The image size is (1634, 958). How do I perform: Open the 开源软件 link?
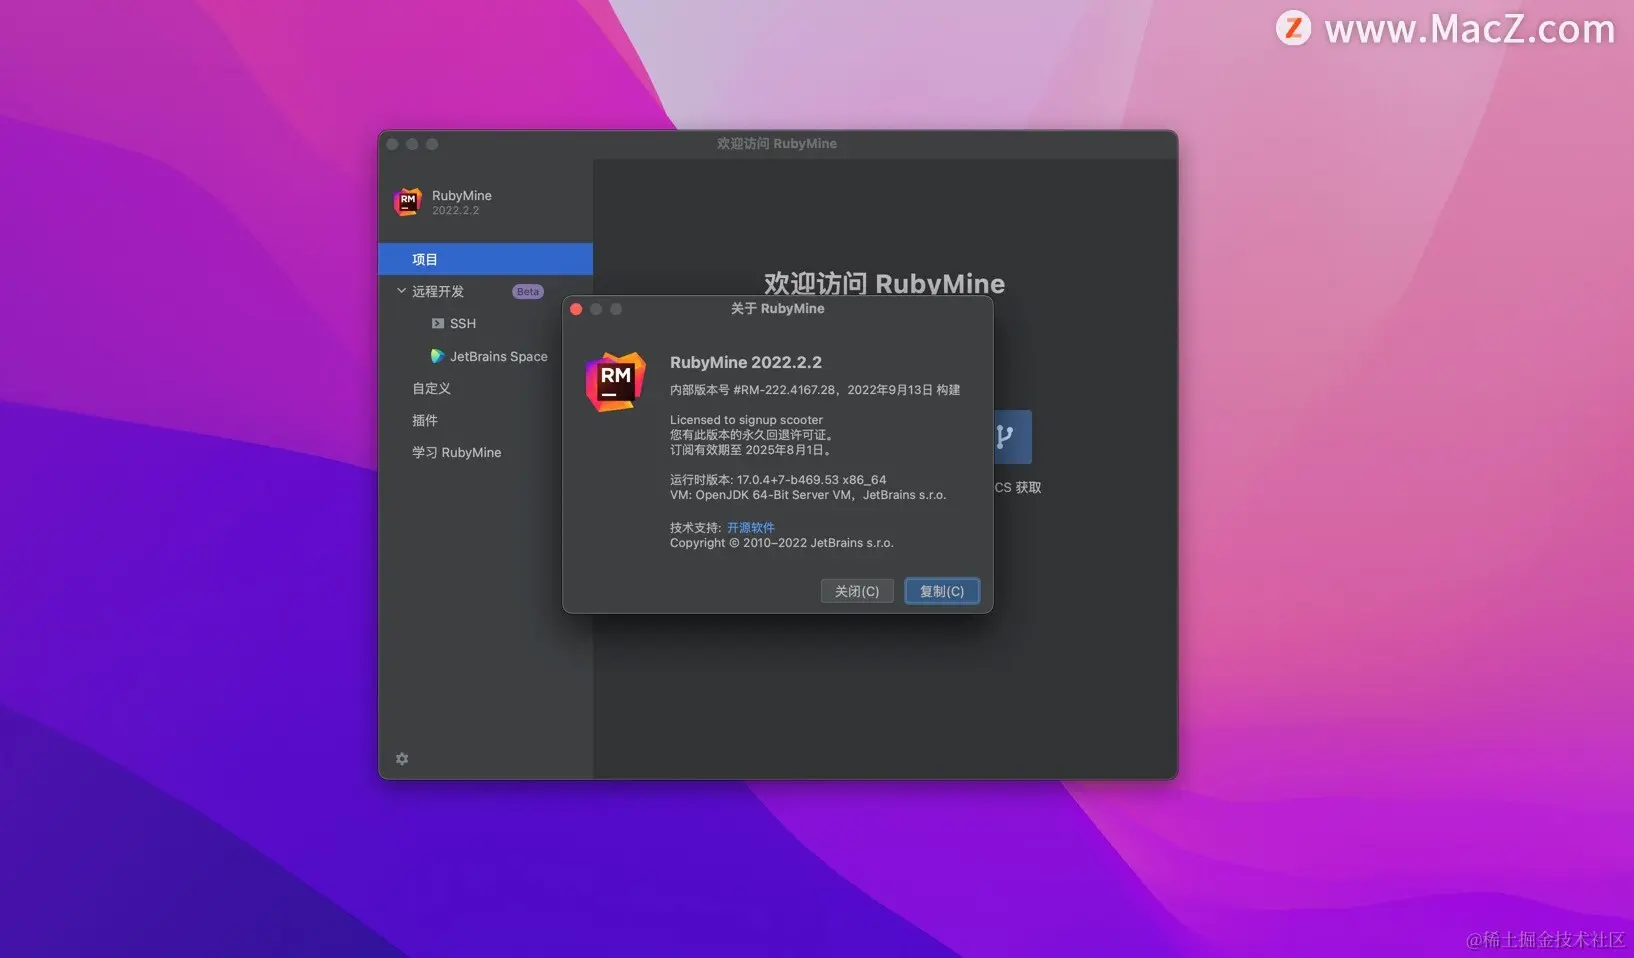point(750,528)
